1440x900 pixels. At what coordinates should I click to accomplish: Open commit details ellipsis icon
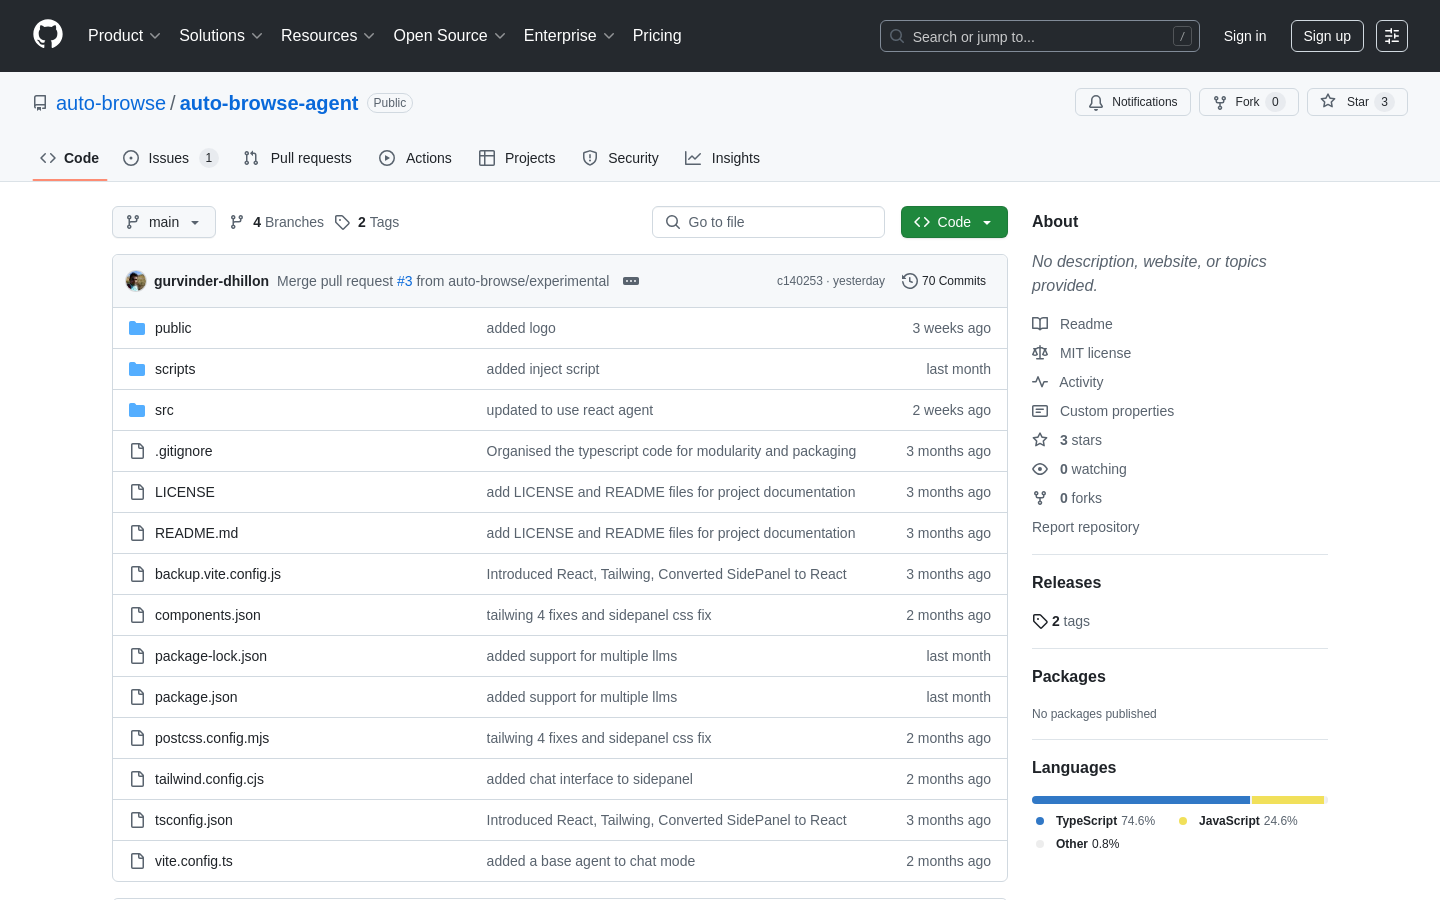tap(631, 281)
